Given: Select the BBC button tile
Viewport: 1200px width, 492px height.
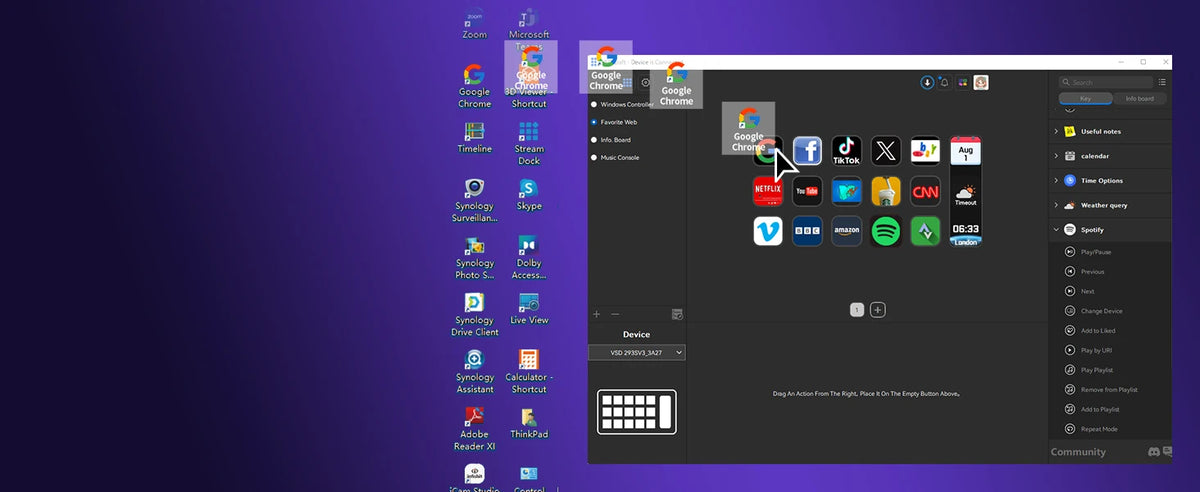Looking at the screenshot, I should coord(807,231).
